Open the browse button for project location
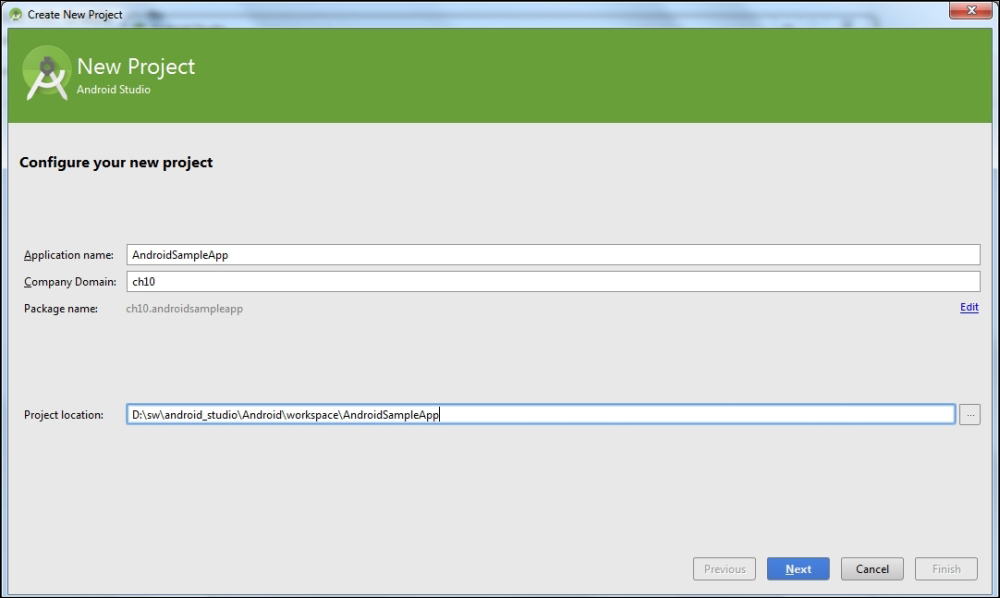Image resolution: width=1000 pixels, height=598 pixels. point(969,414)
